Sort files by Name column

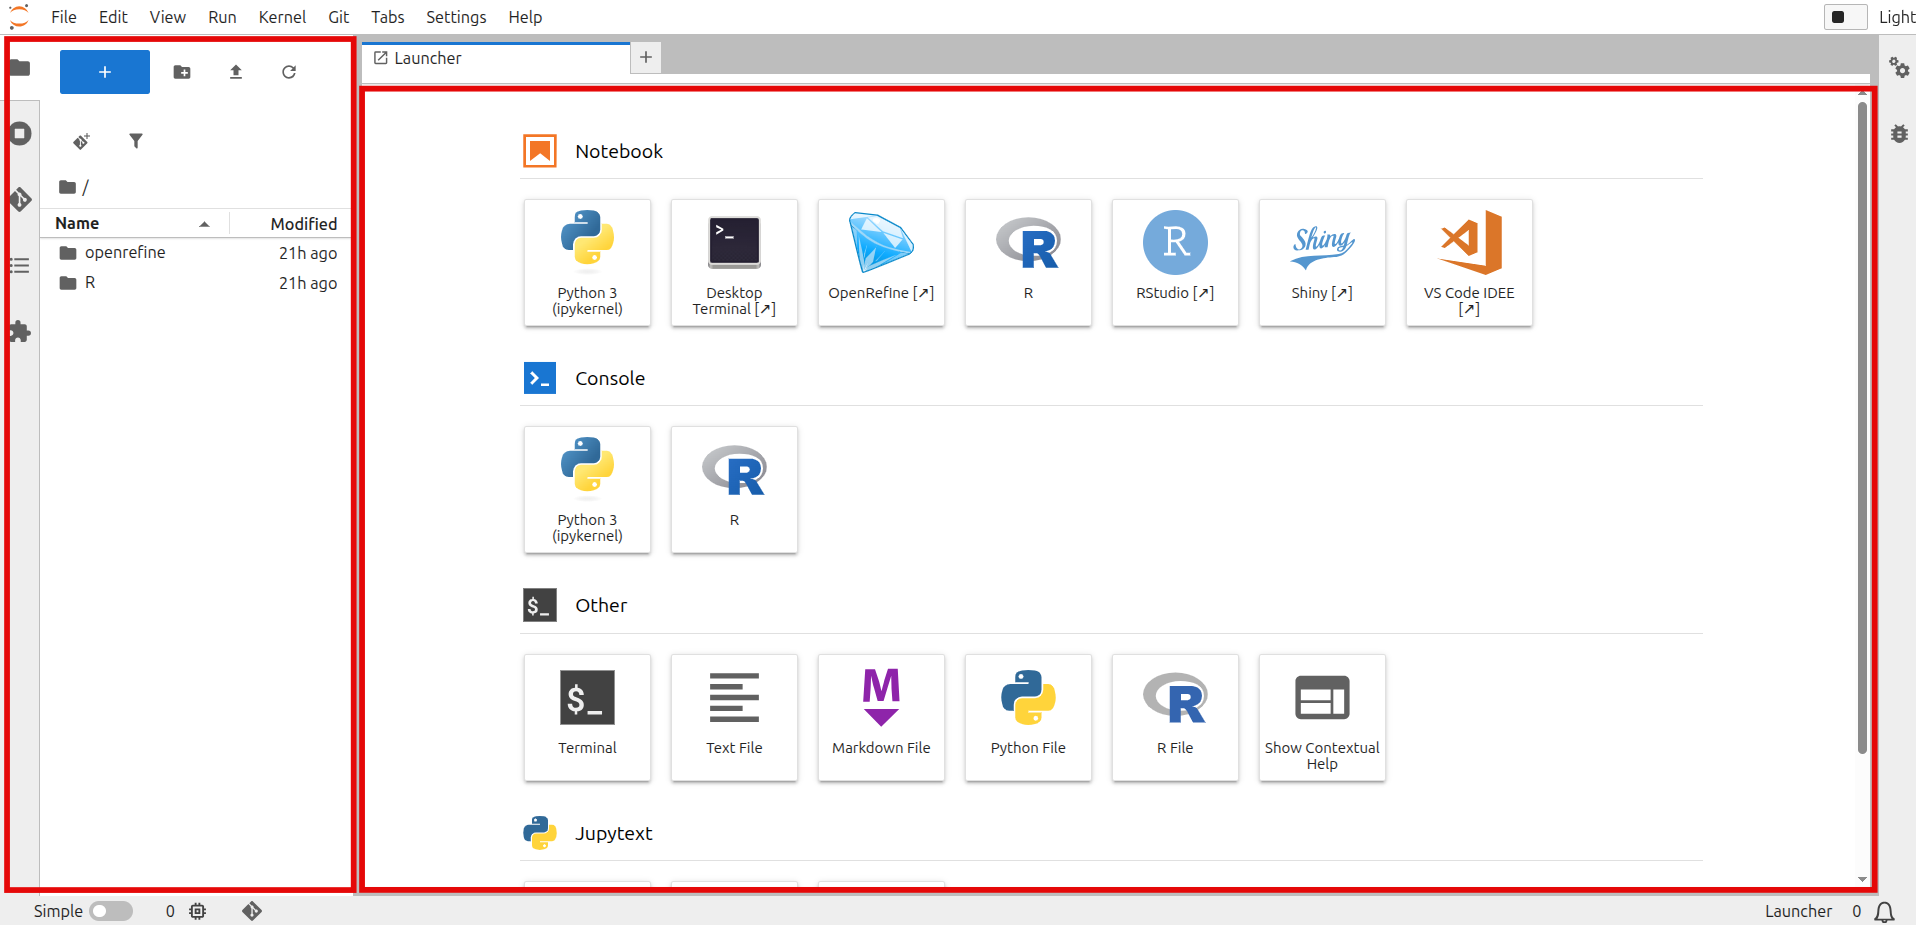[133, 223]
